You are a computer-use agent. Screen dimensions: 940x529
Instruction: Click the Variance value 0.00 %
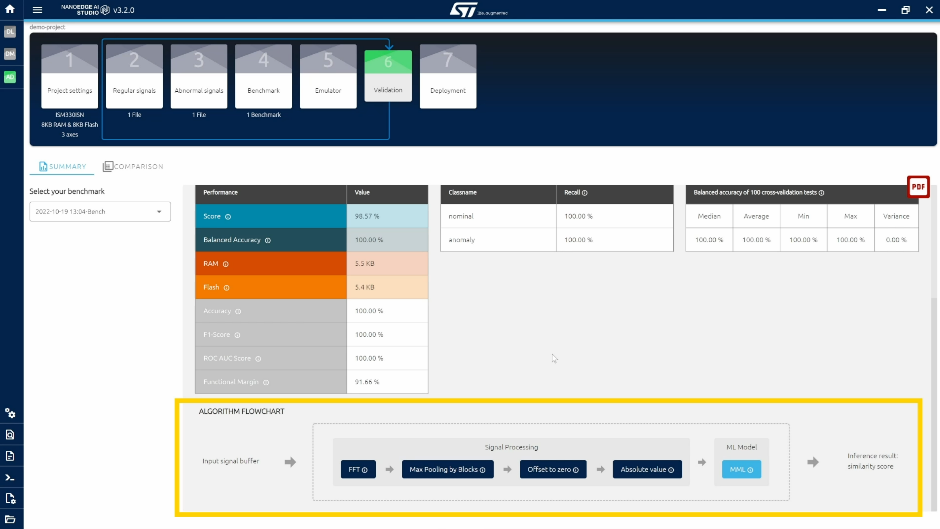pos(896,239)
